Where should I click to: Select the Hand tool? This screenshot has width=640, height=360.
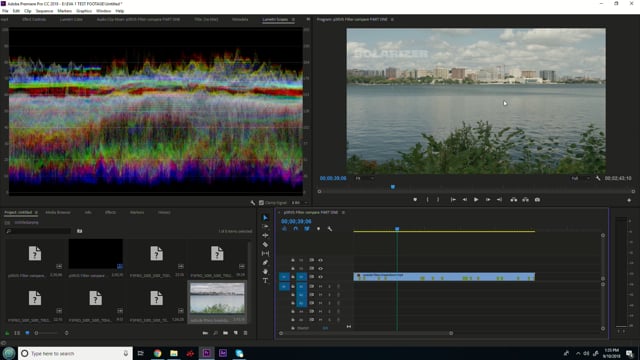click(265, 271)
